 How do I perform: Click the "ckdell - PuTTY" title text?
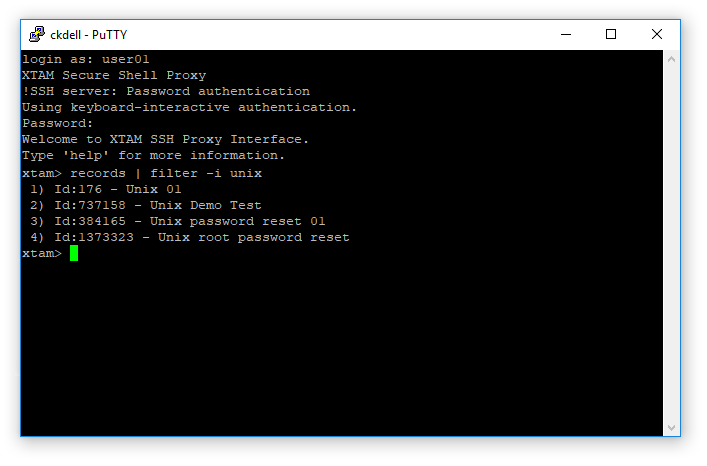(x=88, y=34)
